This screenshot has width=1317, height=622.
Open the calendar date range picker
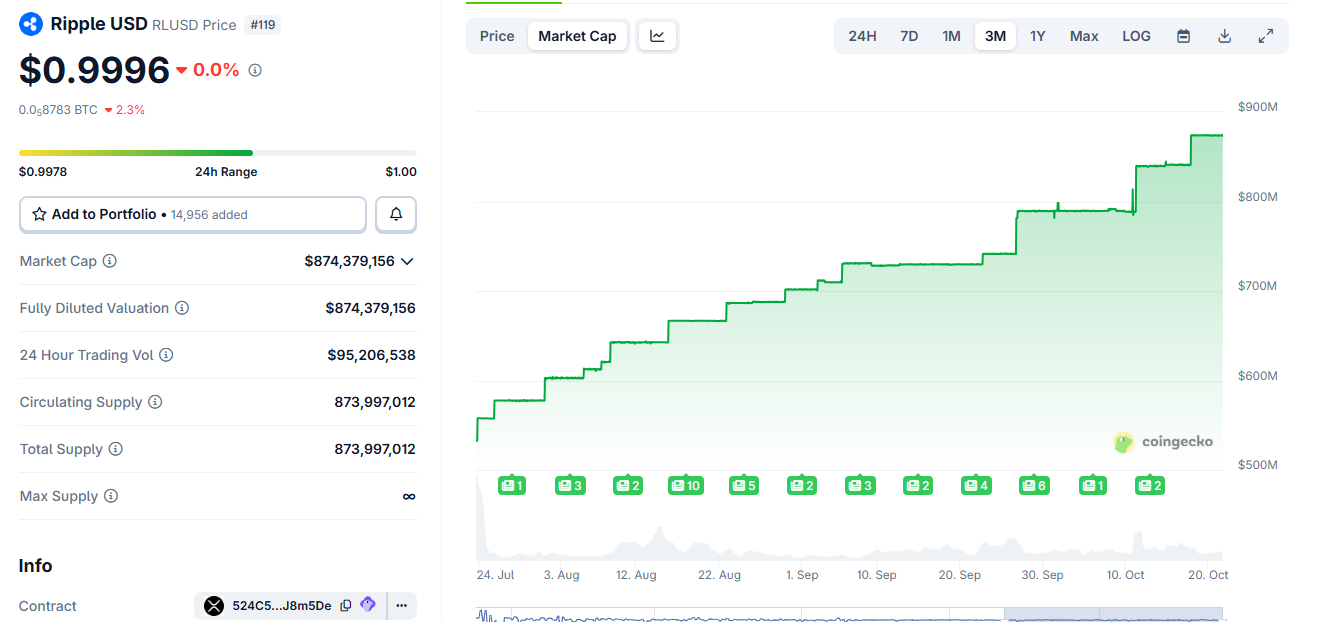point(1183,36)
